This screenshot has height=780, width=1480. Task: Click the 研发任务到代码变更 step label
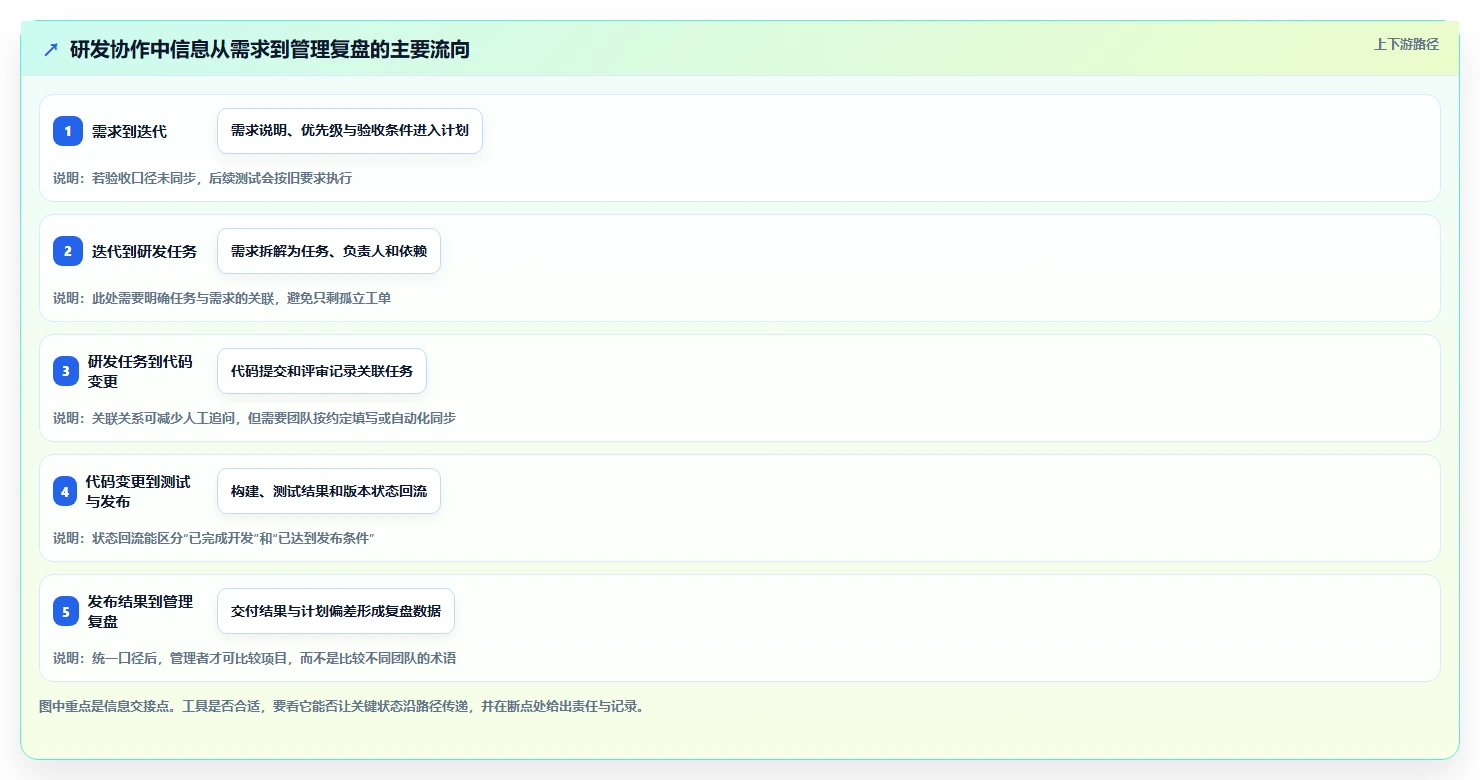click(x=140, y=371)
